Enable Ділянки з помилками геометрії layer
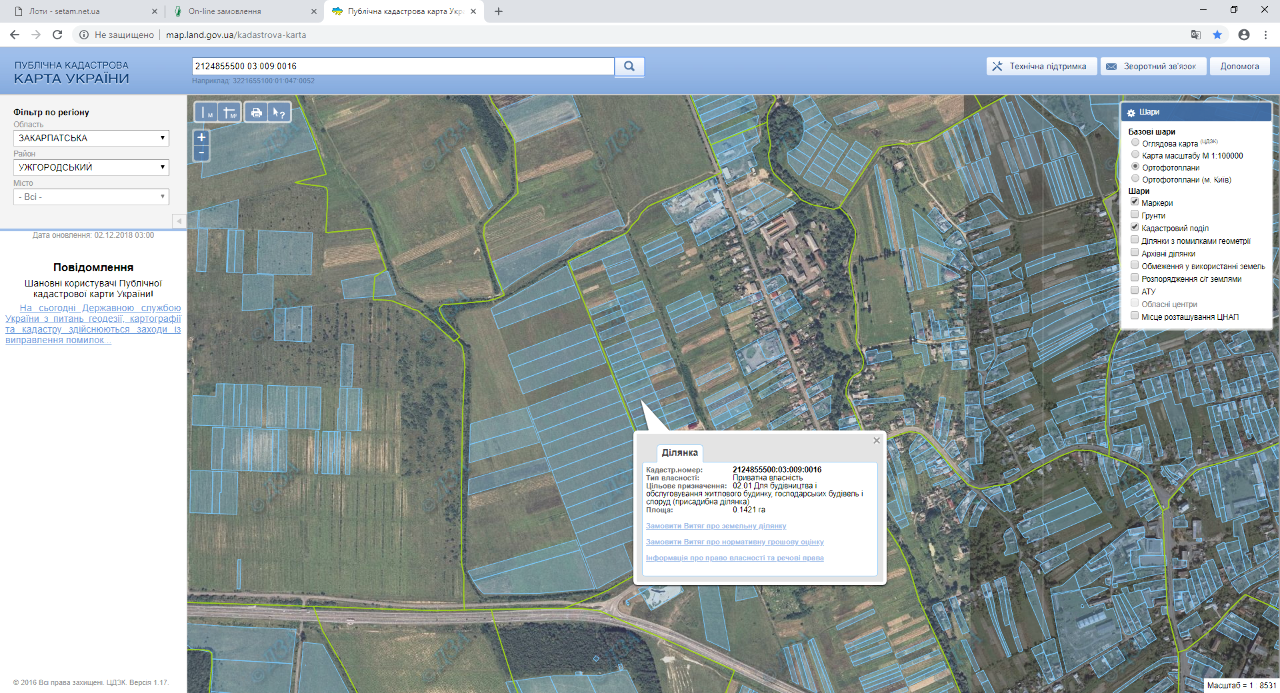This screenshot has height=693, width=1280. click(1134, 240)
